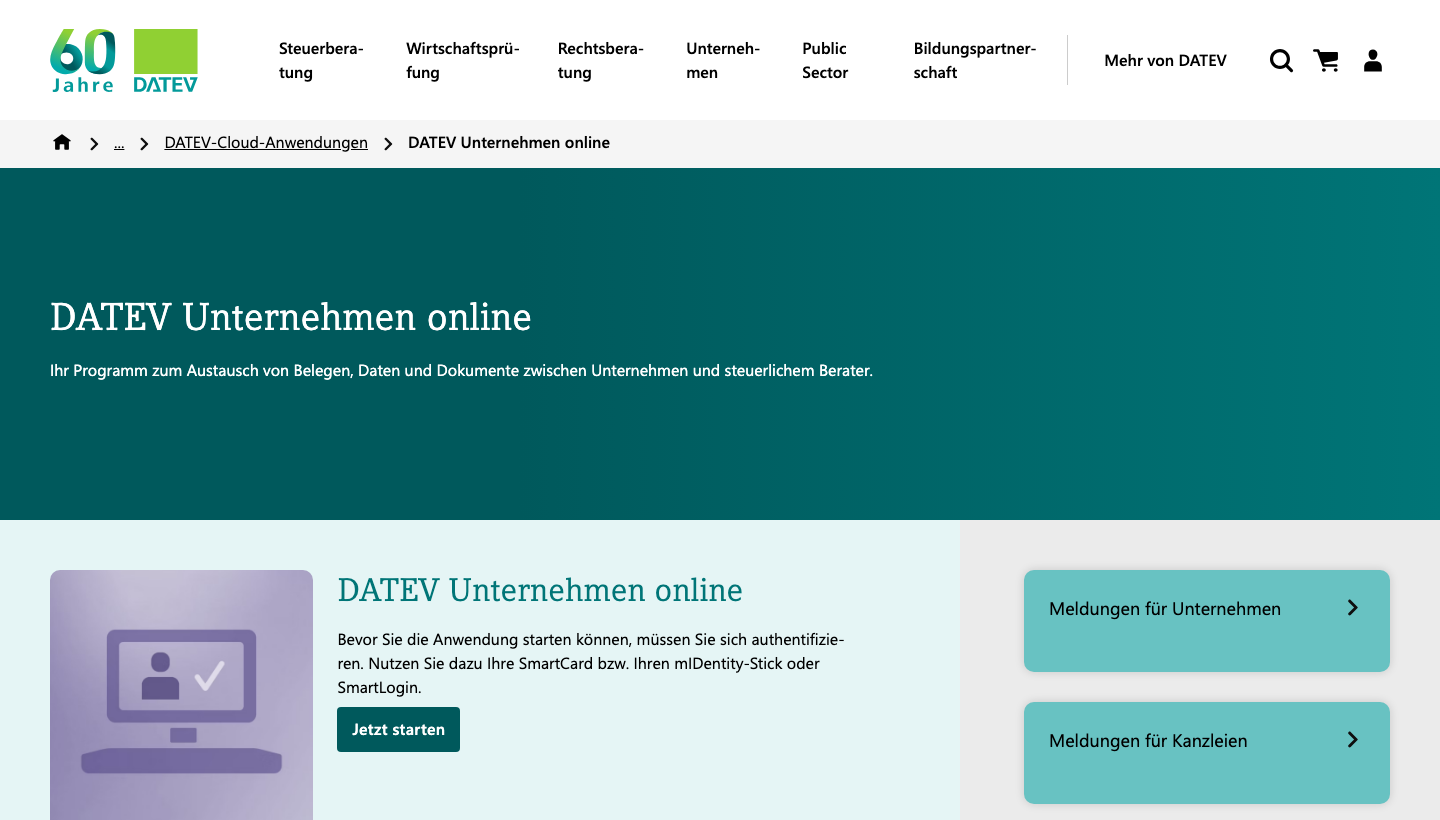
Task: Click the purple computer monitor illustration
Action: pyautogui.click(x=181, y=695)
